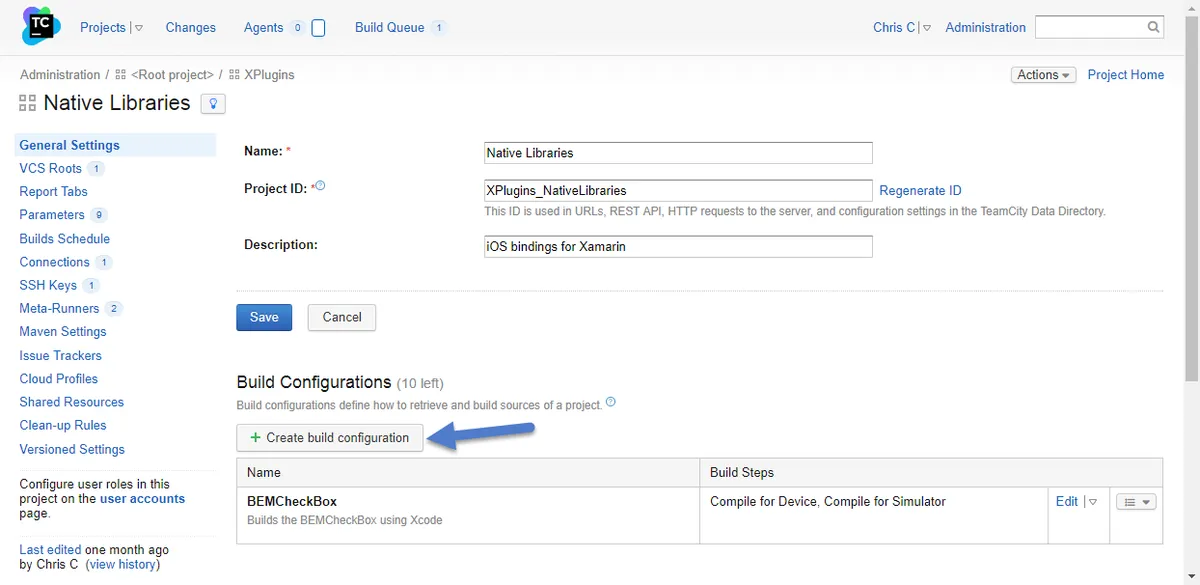
Task: Click the view history link
Action: pos(121,564)
